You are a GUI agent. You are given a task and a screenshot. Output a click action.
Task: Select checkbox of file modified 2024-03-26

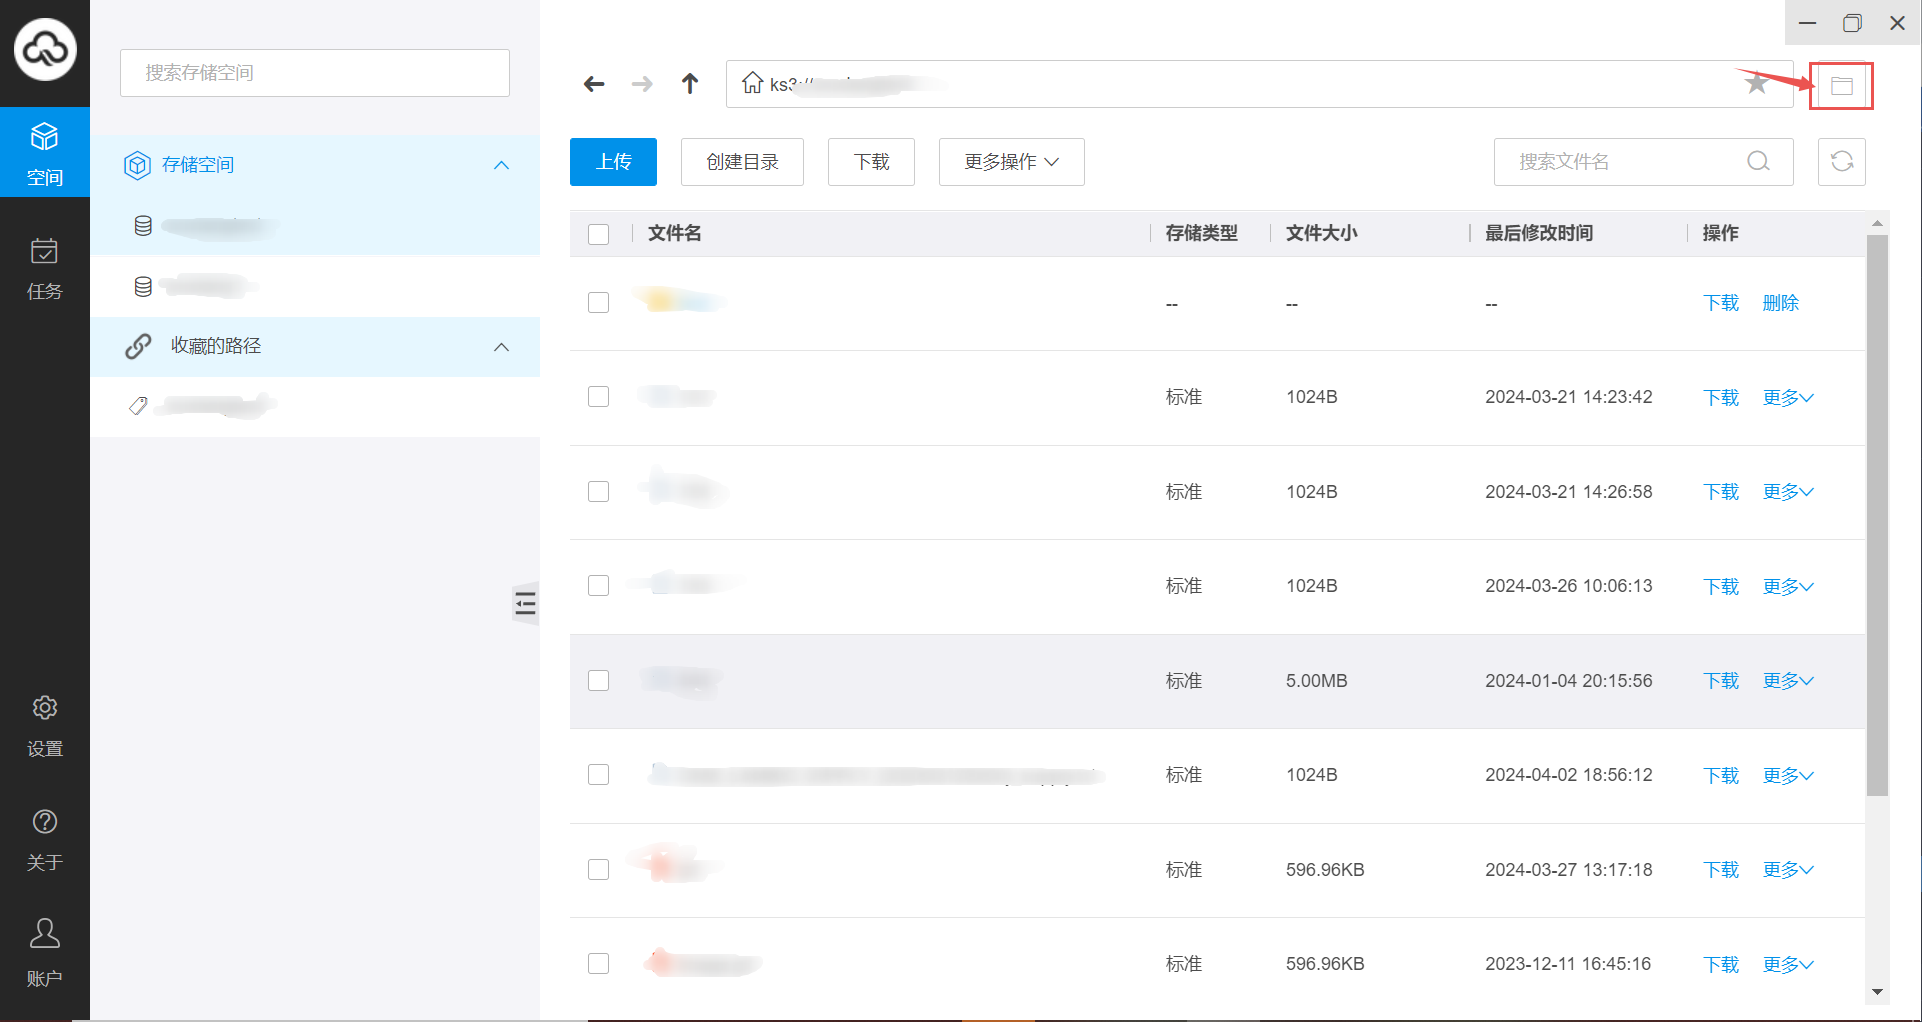599,586
